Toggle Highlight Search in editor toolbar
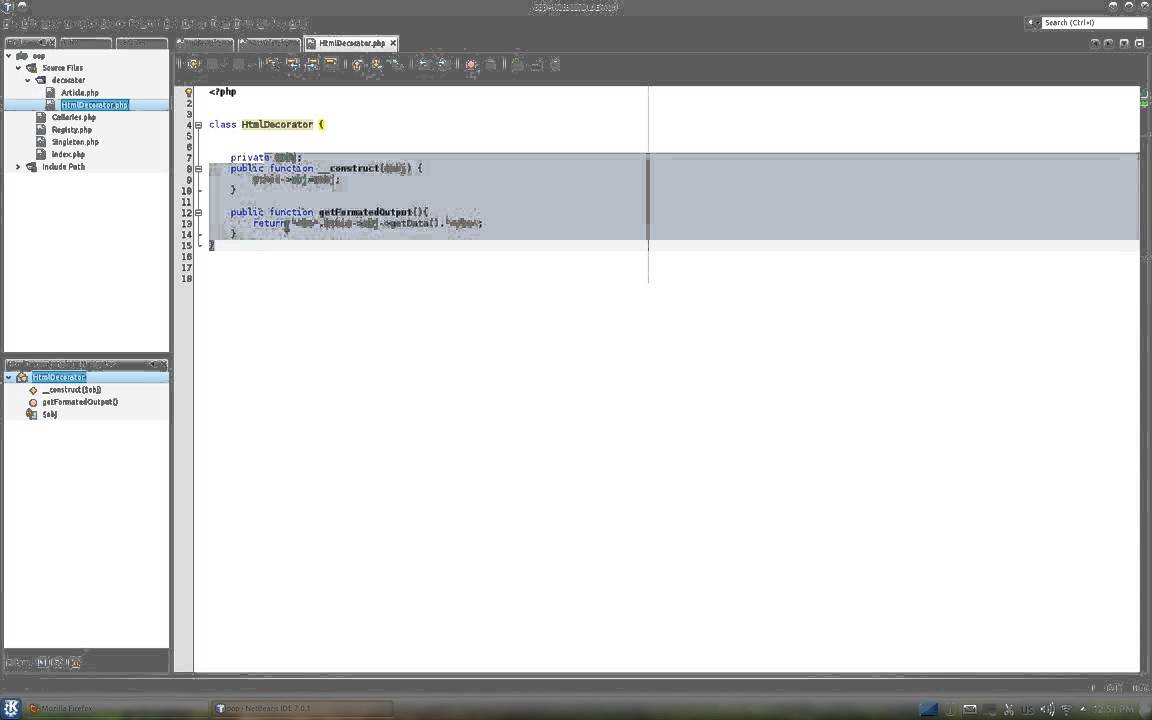This screenshot has height=720, width=1152. point(331,65)
